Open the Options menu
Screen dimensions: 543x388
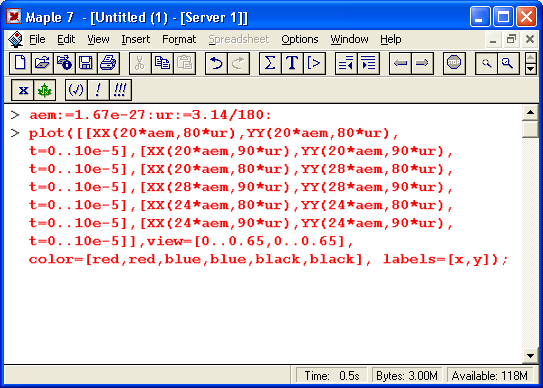(300, 39)
